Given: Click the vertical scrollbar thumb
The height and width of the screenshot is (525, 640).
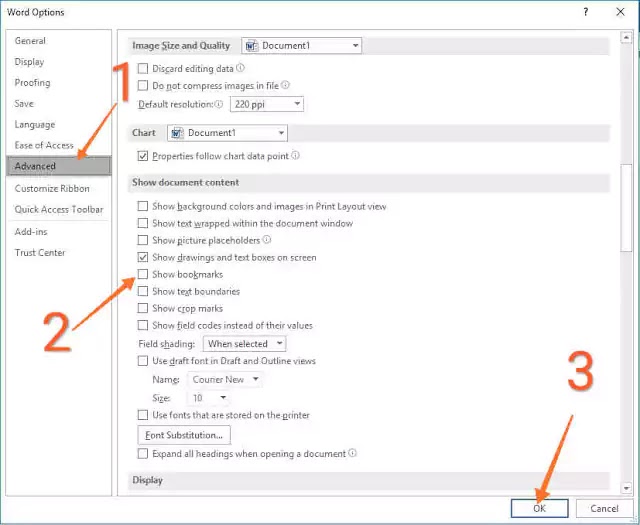Looking at the screenshot, I should pos(626,208).
